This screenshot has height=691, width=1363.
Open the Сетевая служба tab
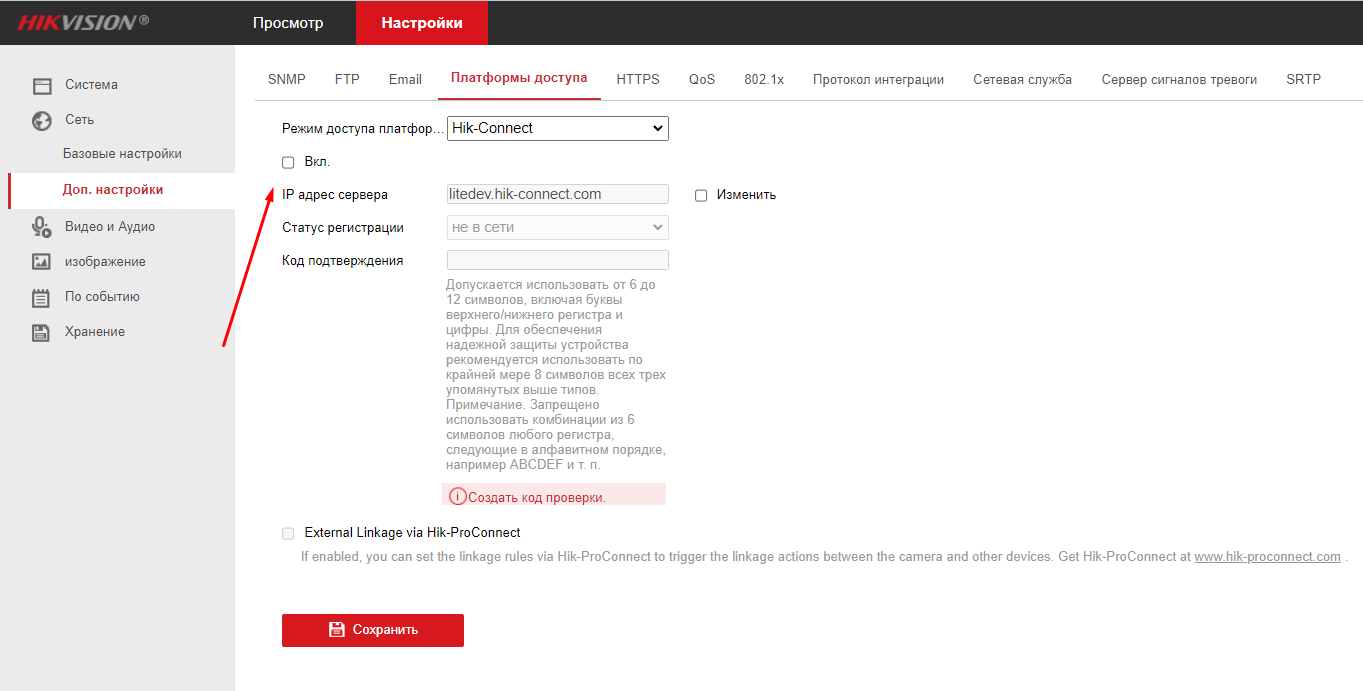point(1023,79)
